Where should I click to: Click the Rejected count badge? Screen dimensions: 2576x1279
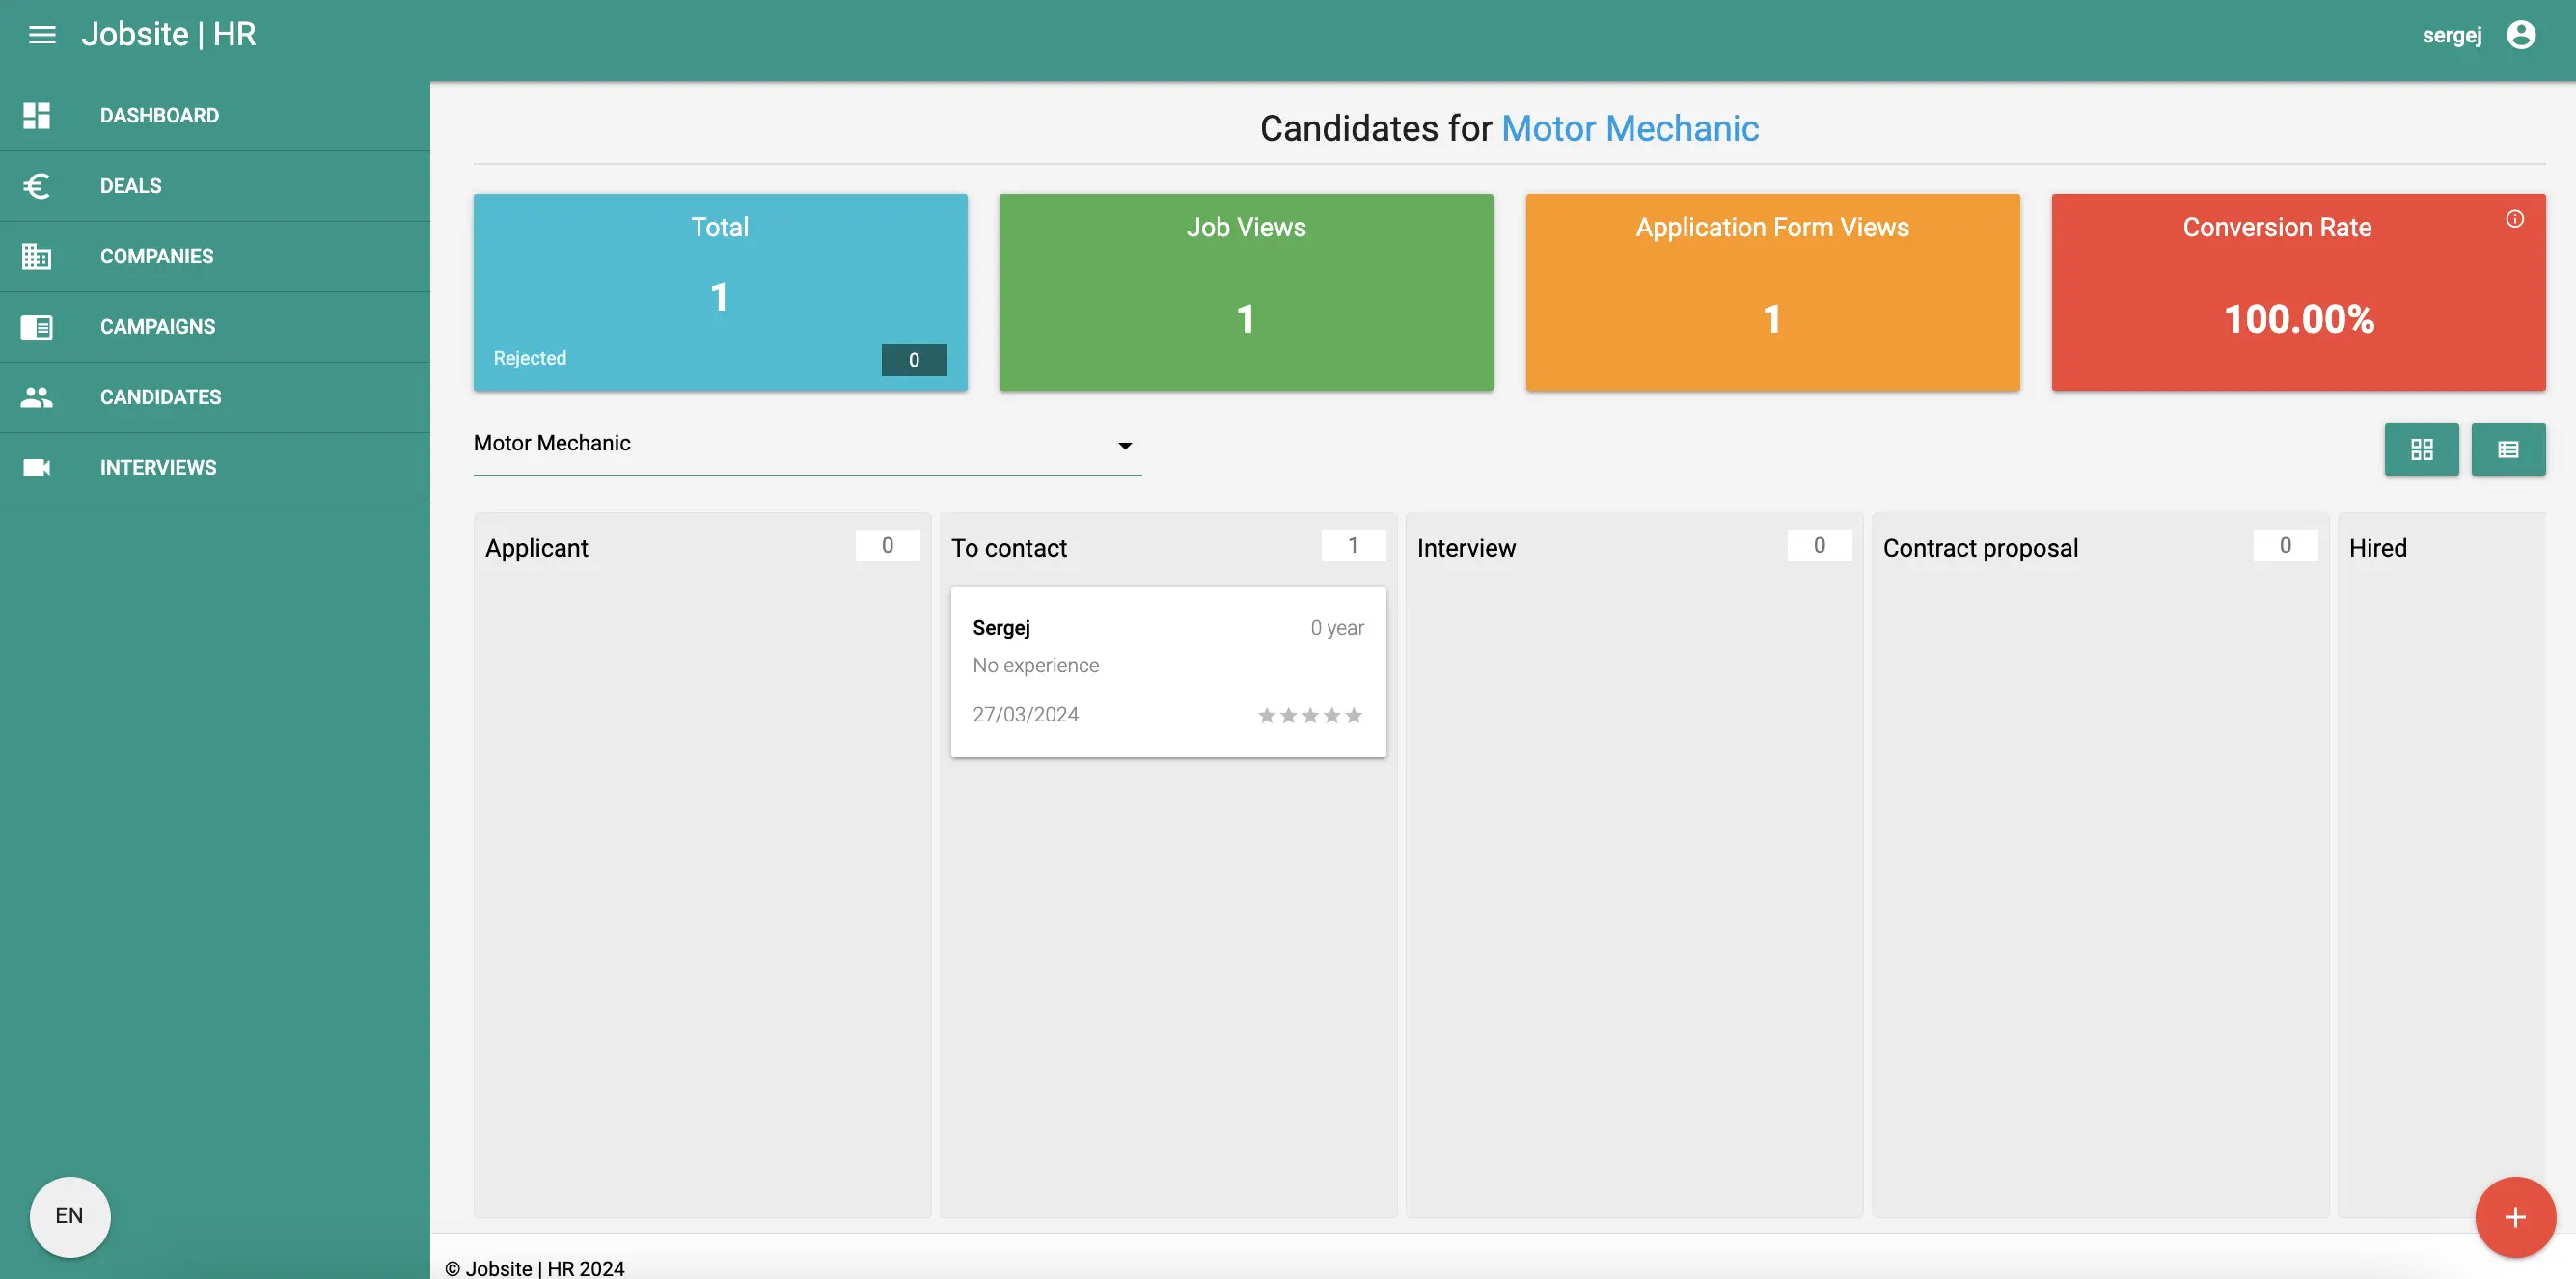click(913, 360)
